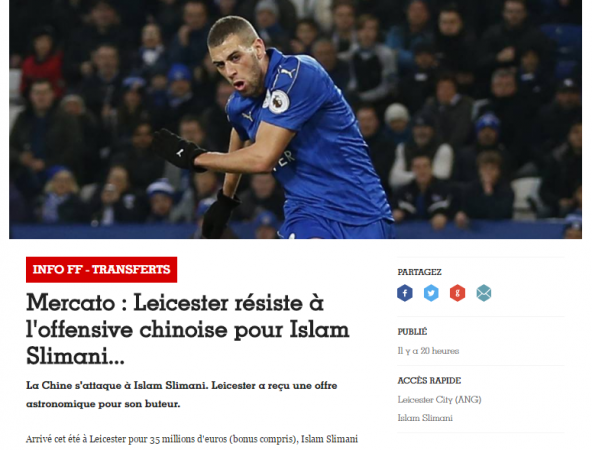Click the bold lead paragraph about La Chine
The height and width of the screenshot is (450, 592).
[182, 395]
